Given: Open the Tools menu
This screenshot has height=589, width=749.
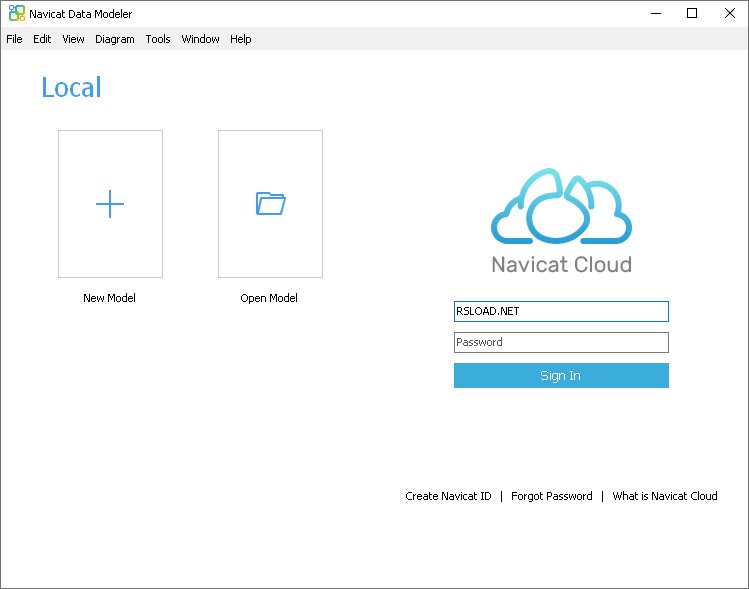Looking at the screenshot, I should click(158, 39).
